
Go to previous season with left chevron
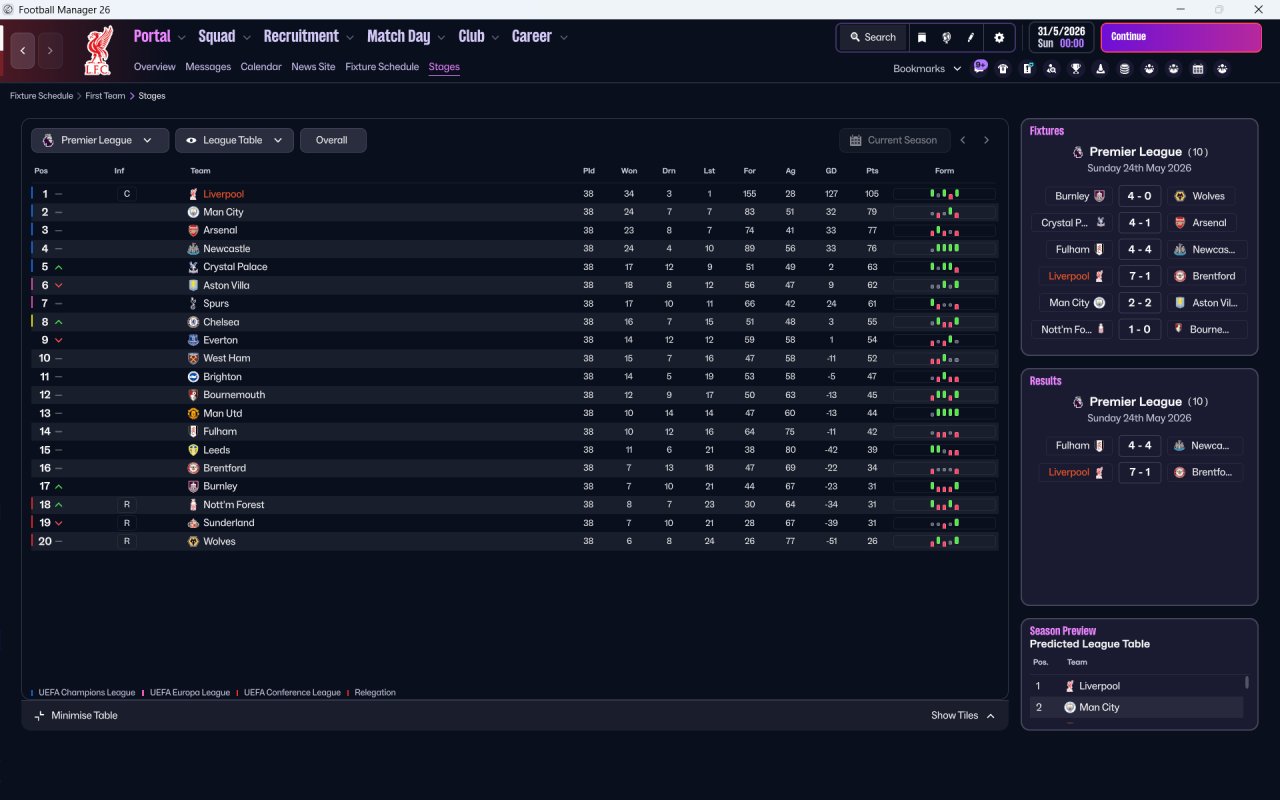(963, 140)
